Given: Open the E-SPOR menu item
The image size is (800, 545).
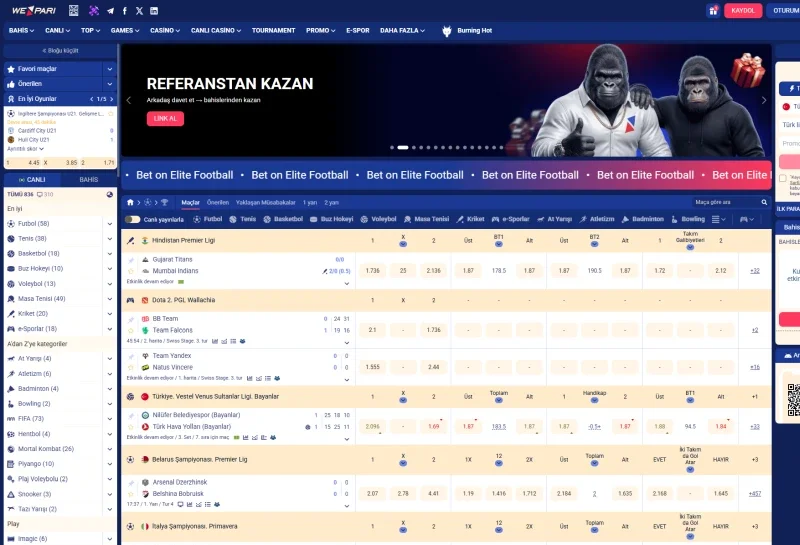Looking at the screenshot, I should pos(358,31).
